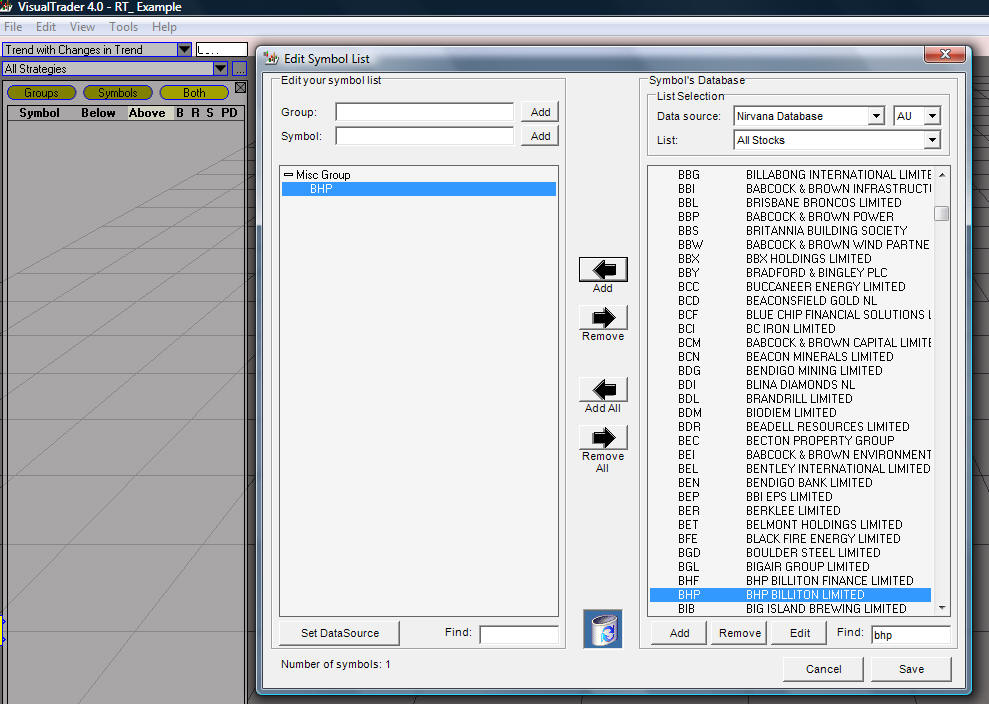989x704 pixels.
Task: Select BBL Brisbane Broncos Limited row
Action: coord(790,202)
